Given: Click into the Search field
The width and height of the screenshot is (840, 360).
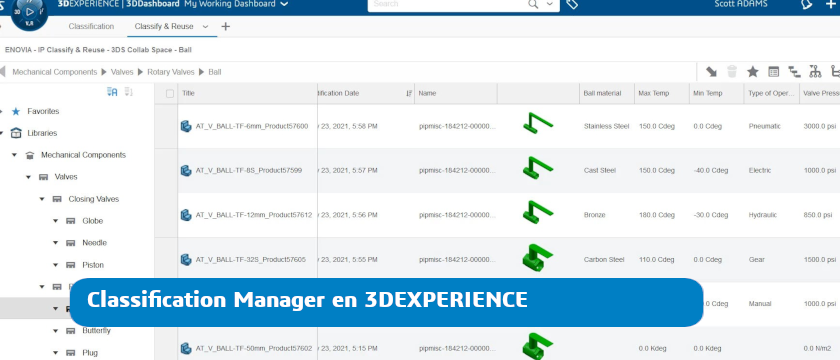Looking at the screenshot, I should [448, 4].
